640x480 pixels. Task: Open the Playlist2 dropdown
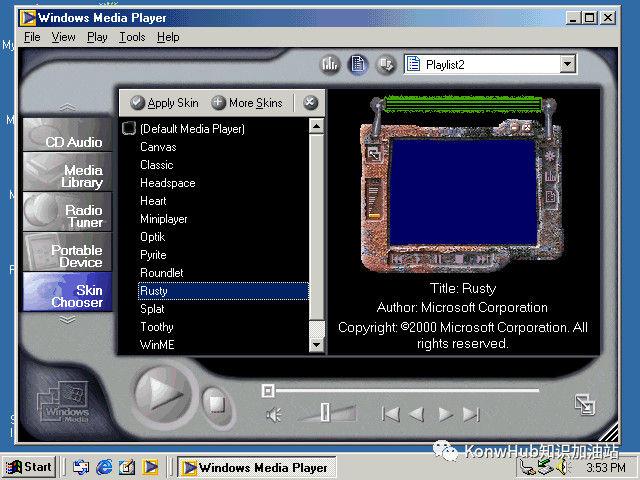[x=490, y=64]
